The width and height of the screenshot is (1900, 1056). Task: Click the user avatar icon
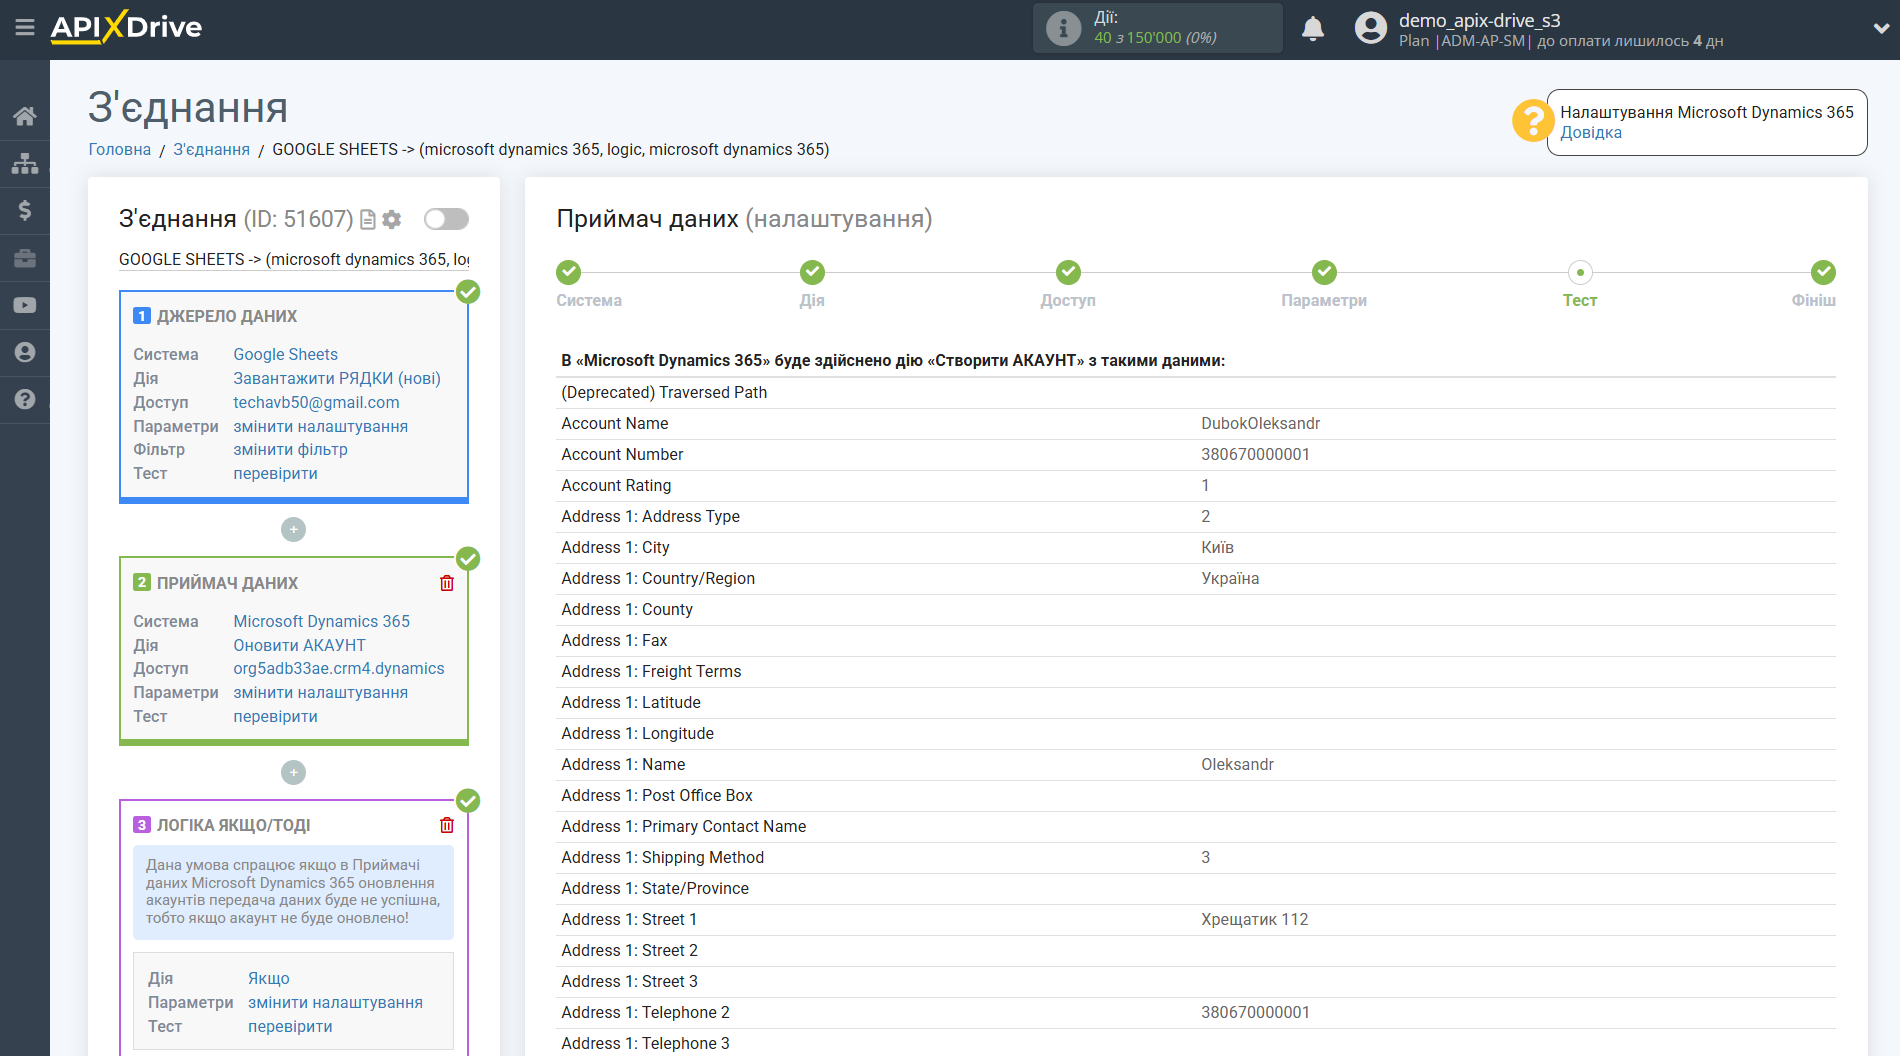click(1371, 28)
